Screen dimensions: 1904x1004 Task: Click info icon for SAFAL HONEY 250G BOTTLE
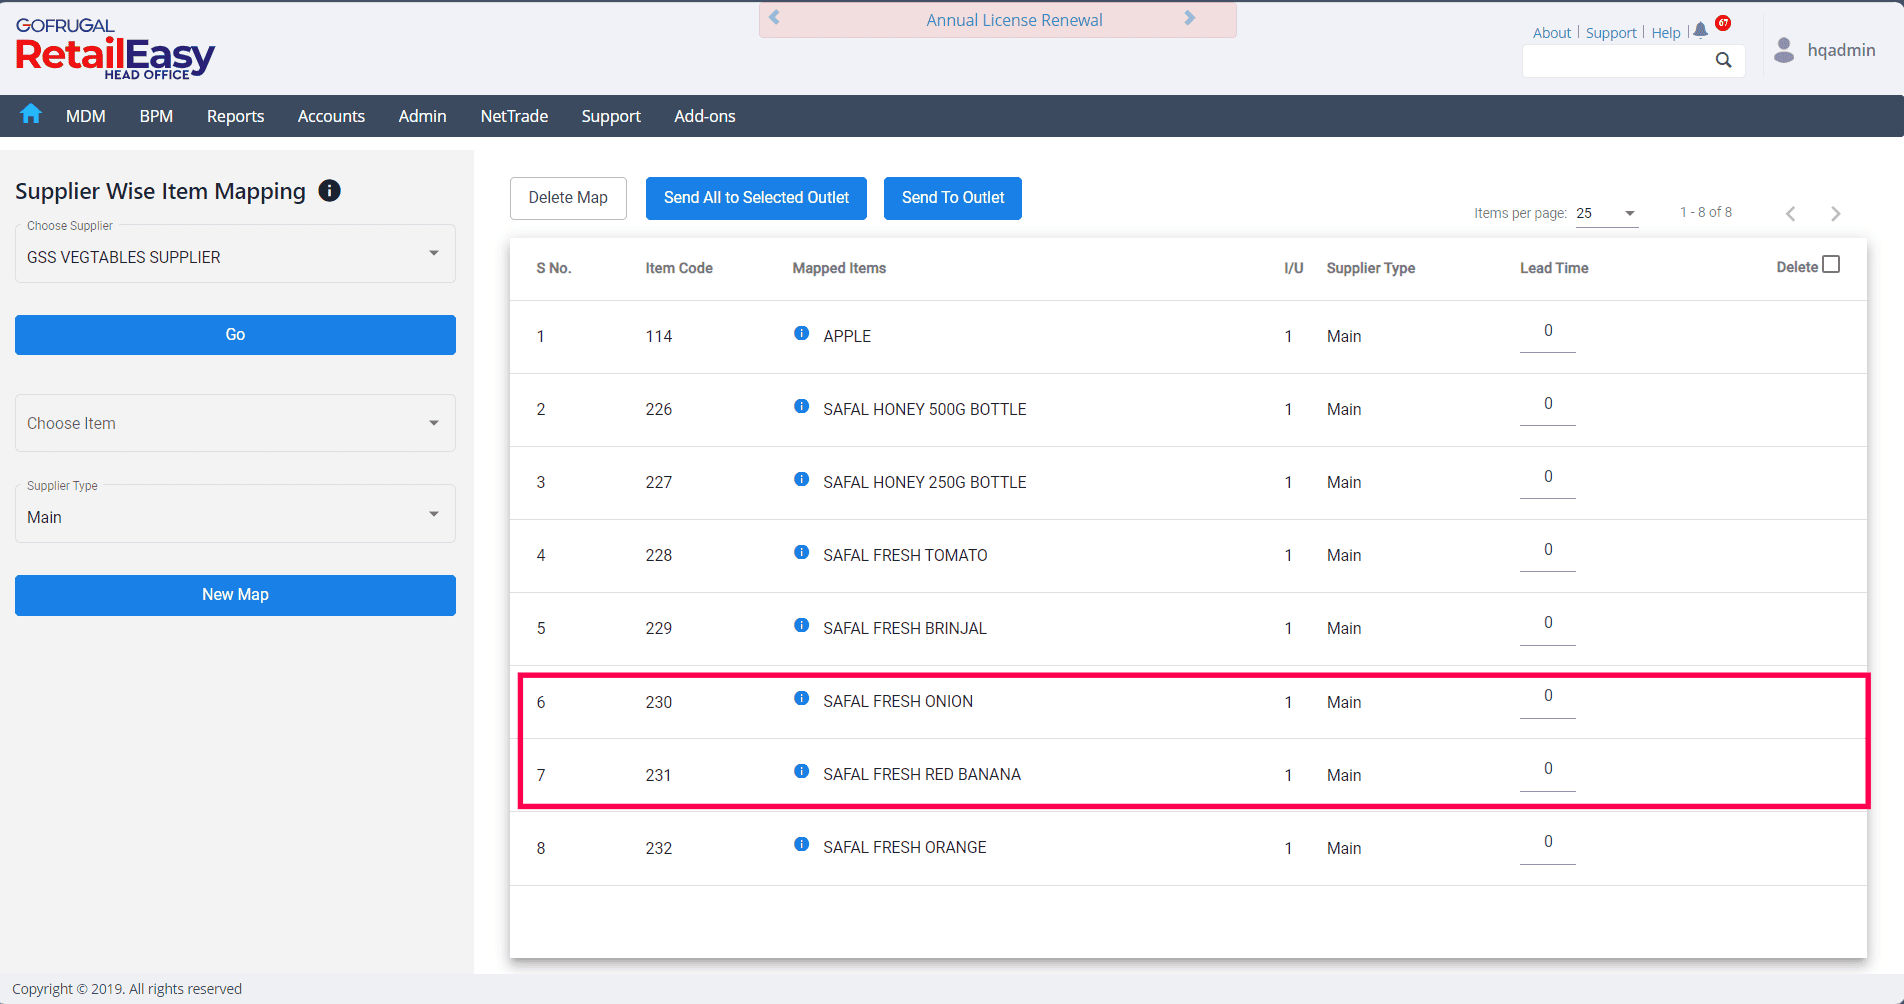point(801,479)
